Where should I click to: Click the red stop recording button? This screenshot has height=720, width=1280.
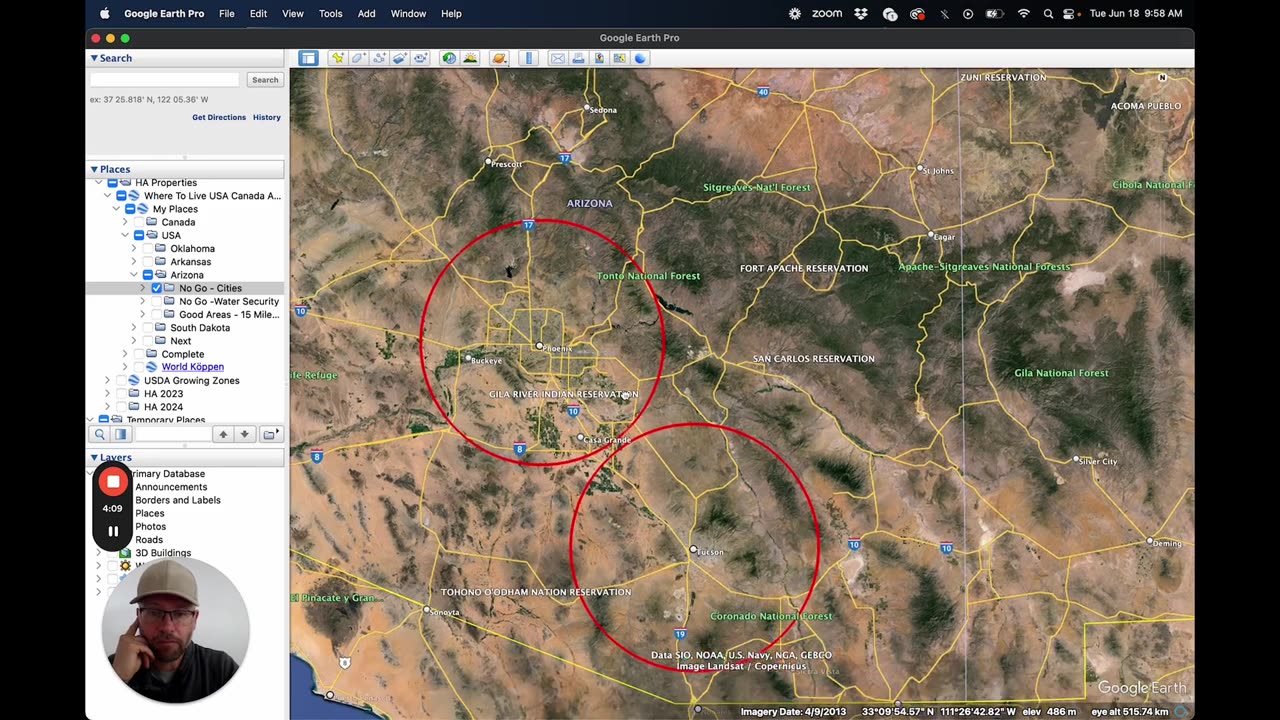pos(113,482)
